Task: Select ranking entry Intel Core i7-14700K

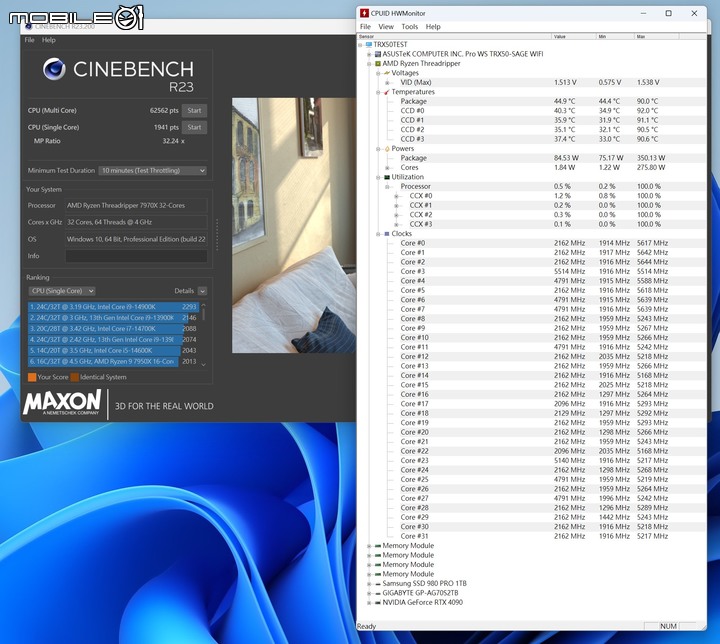Action: click(x=113, y=328)
